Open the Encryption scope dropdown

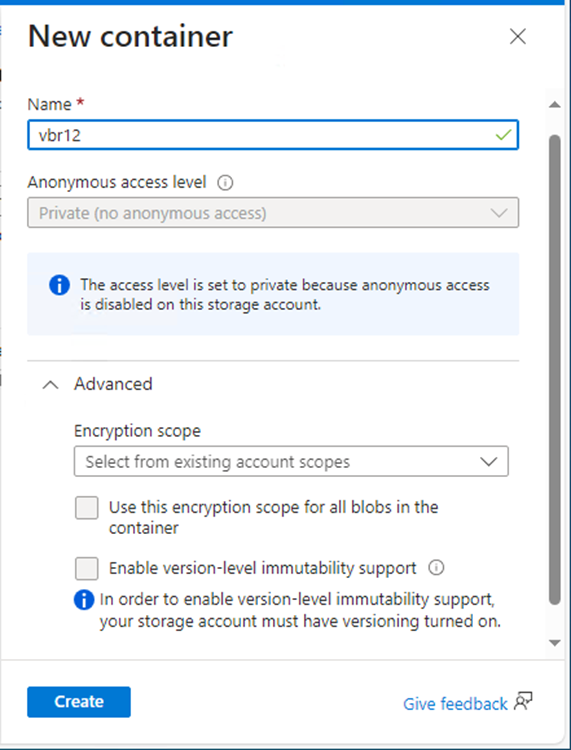point(291,462)
